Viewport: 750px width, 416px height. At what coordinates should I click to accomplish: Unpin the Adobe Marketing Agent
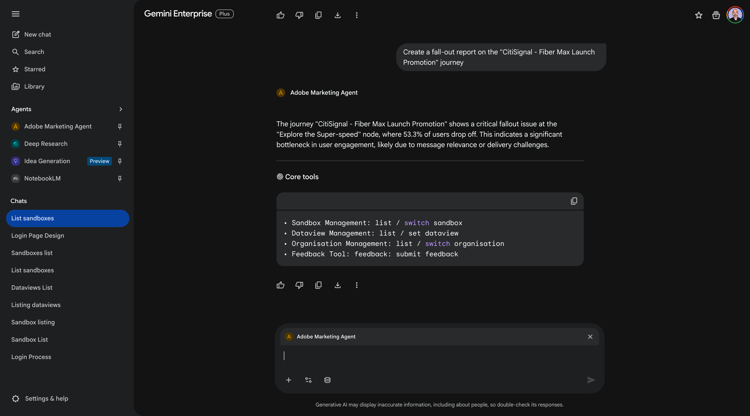point(120,127)
